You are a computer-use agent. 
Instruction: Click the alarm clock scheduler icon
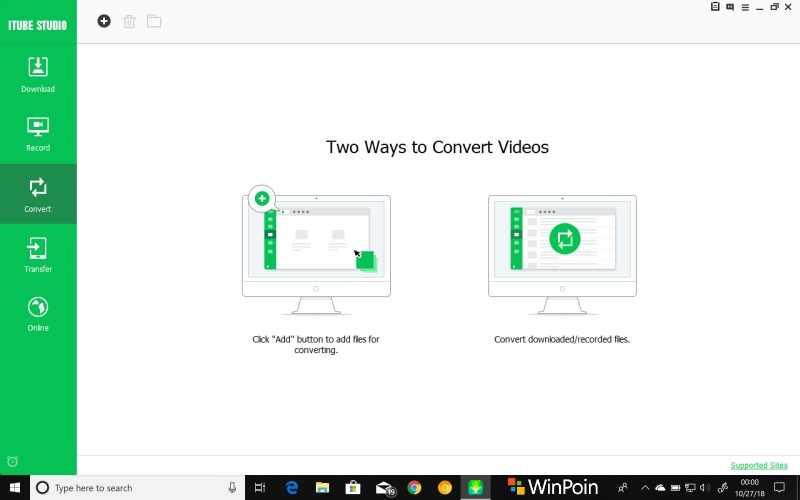click(12, 461)
